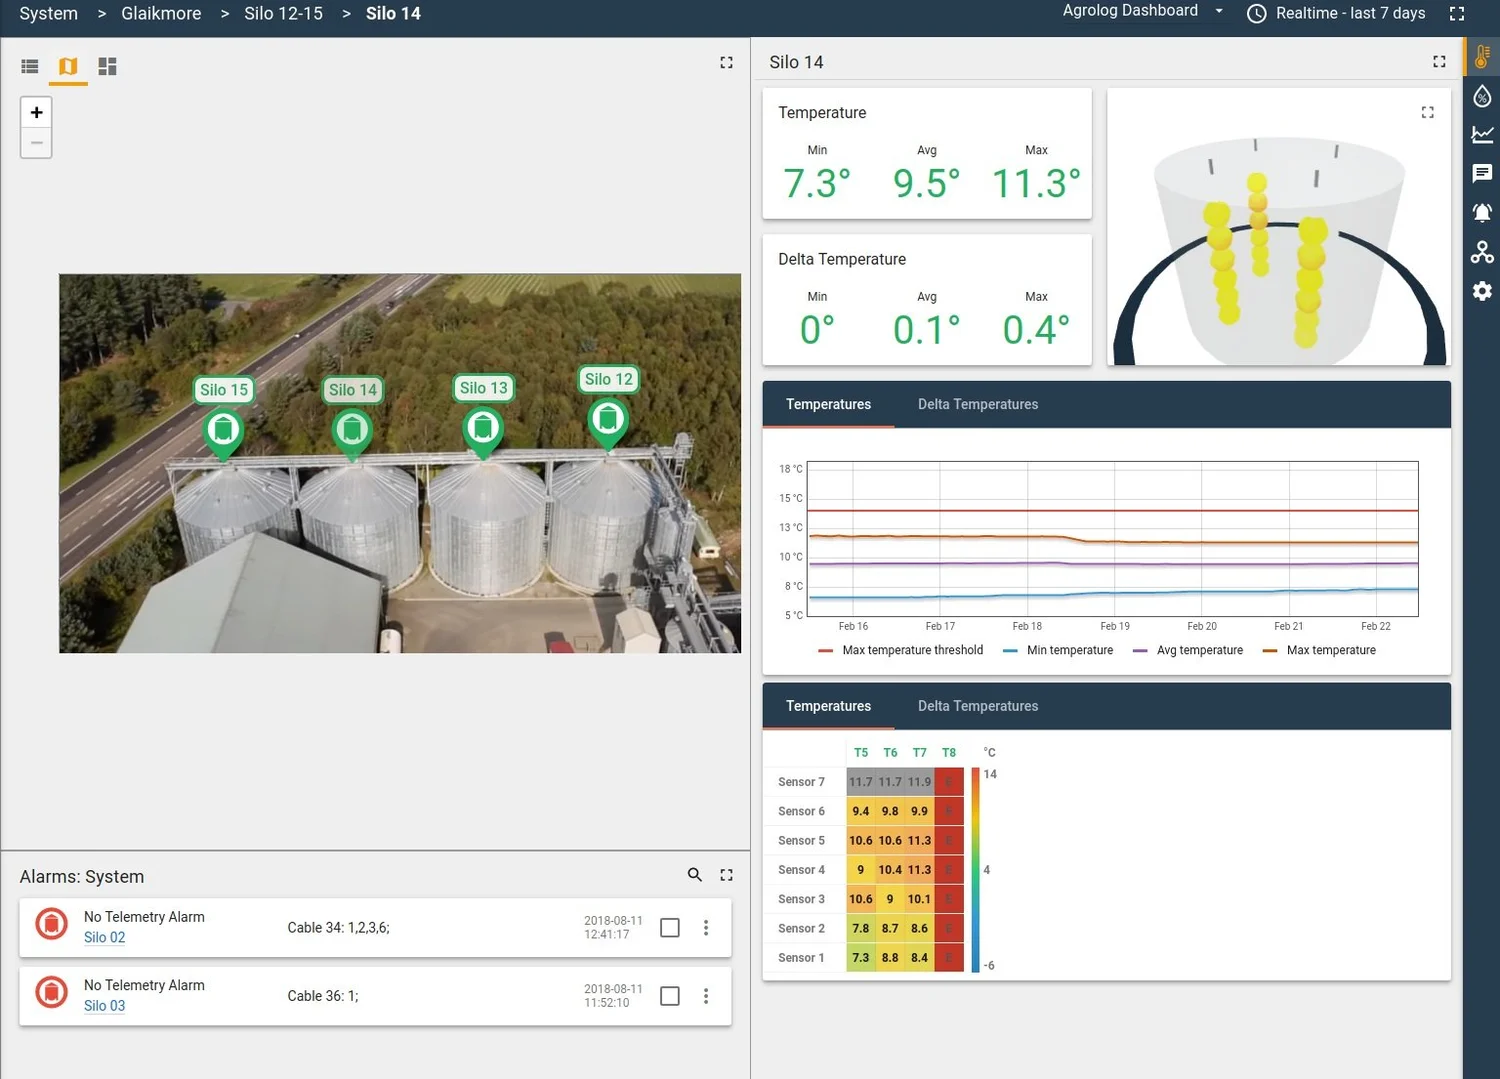The height and width of the screenshot is (1079, 1500).
Task: Switch to the Delta Temperatures chart tab
Action: 977,404
